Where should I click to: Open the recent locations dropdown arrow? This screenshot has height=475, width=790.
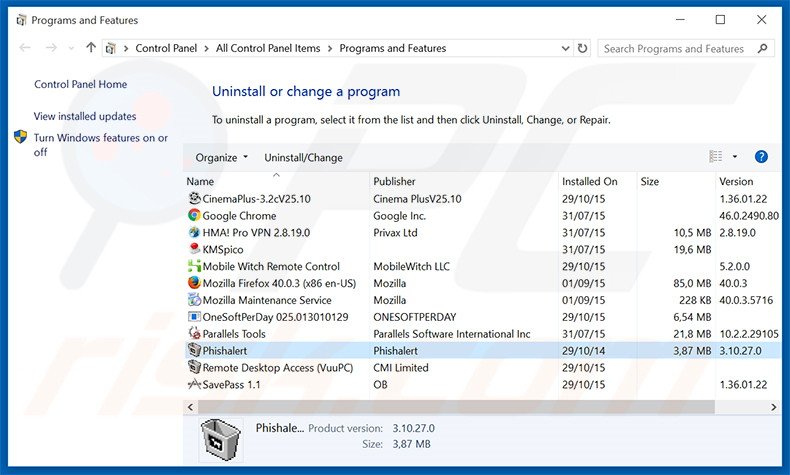pos(71,48)
